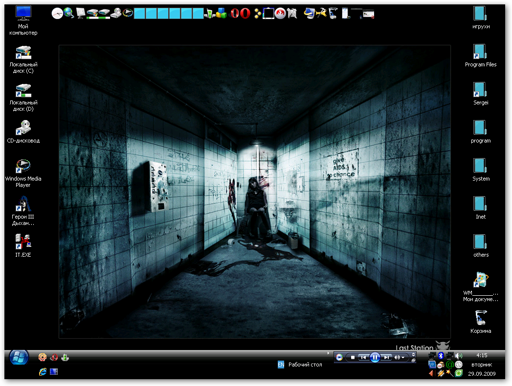Select the IT.EXE desktop shortcut

(23, 246)
